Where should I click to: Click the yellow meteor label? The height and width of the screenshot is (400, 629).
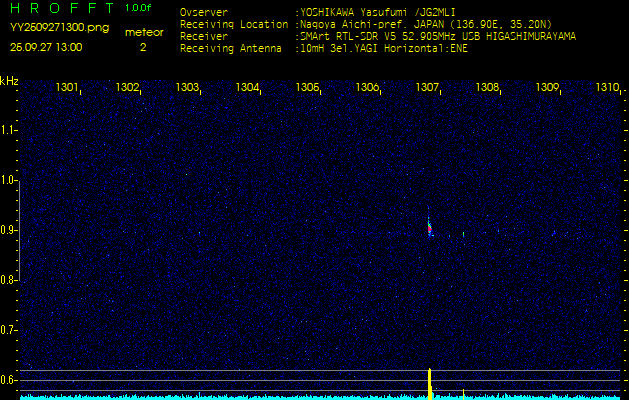pyautogui.click(x=142, y=32)
